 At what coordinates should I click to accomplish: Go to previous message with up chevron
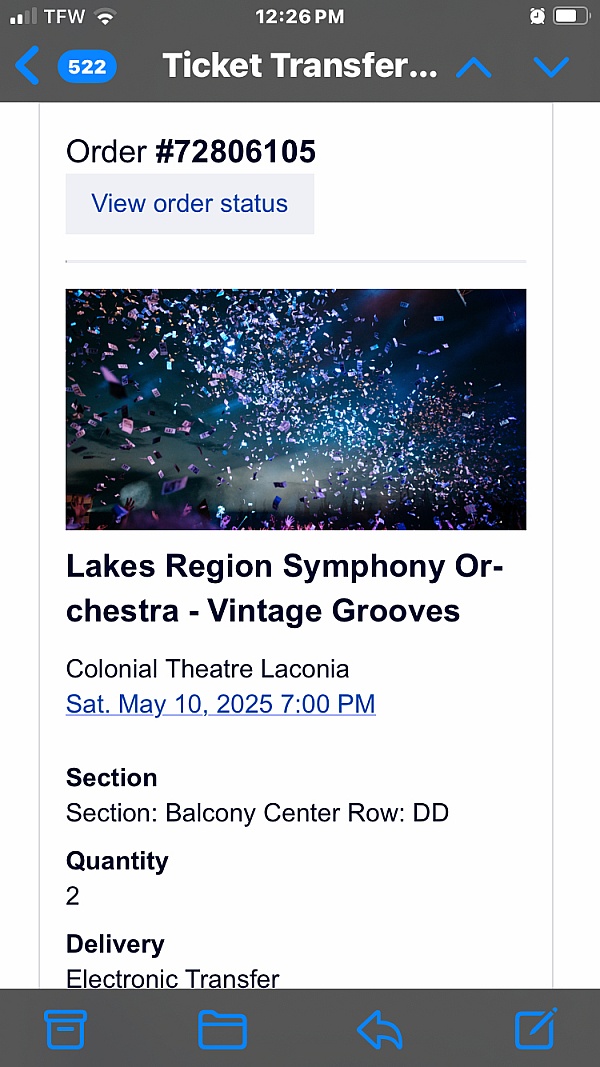[474, 67]
